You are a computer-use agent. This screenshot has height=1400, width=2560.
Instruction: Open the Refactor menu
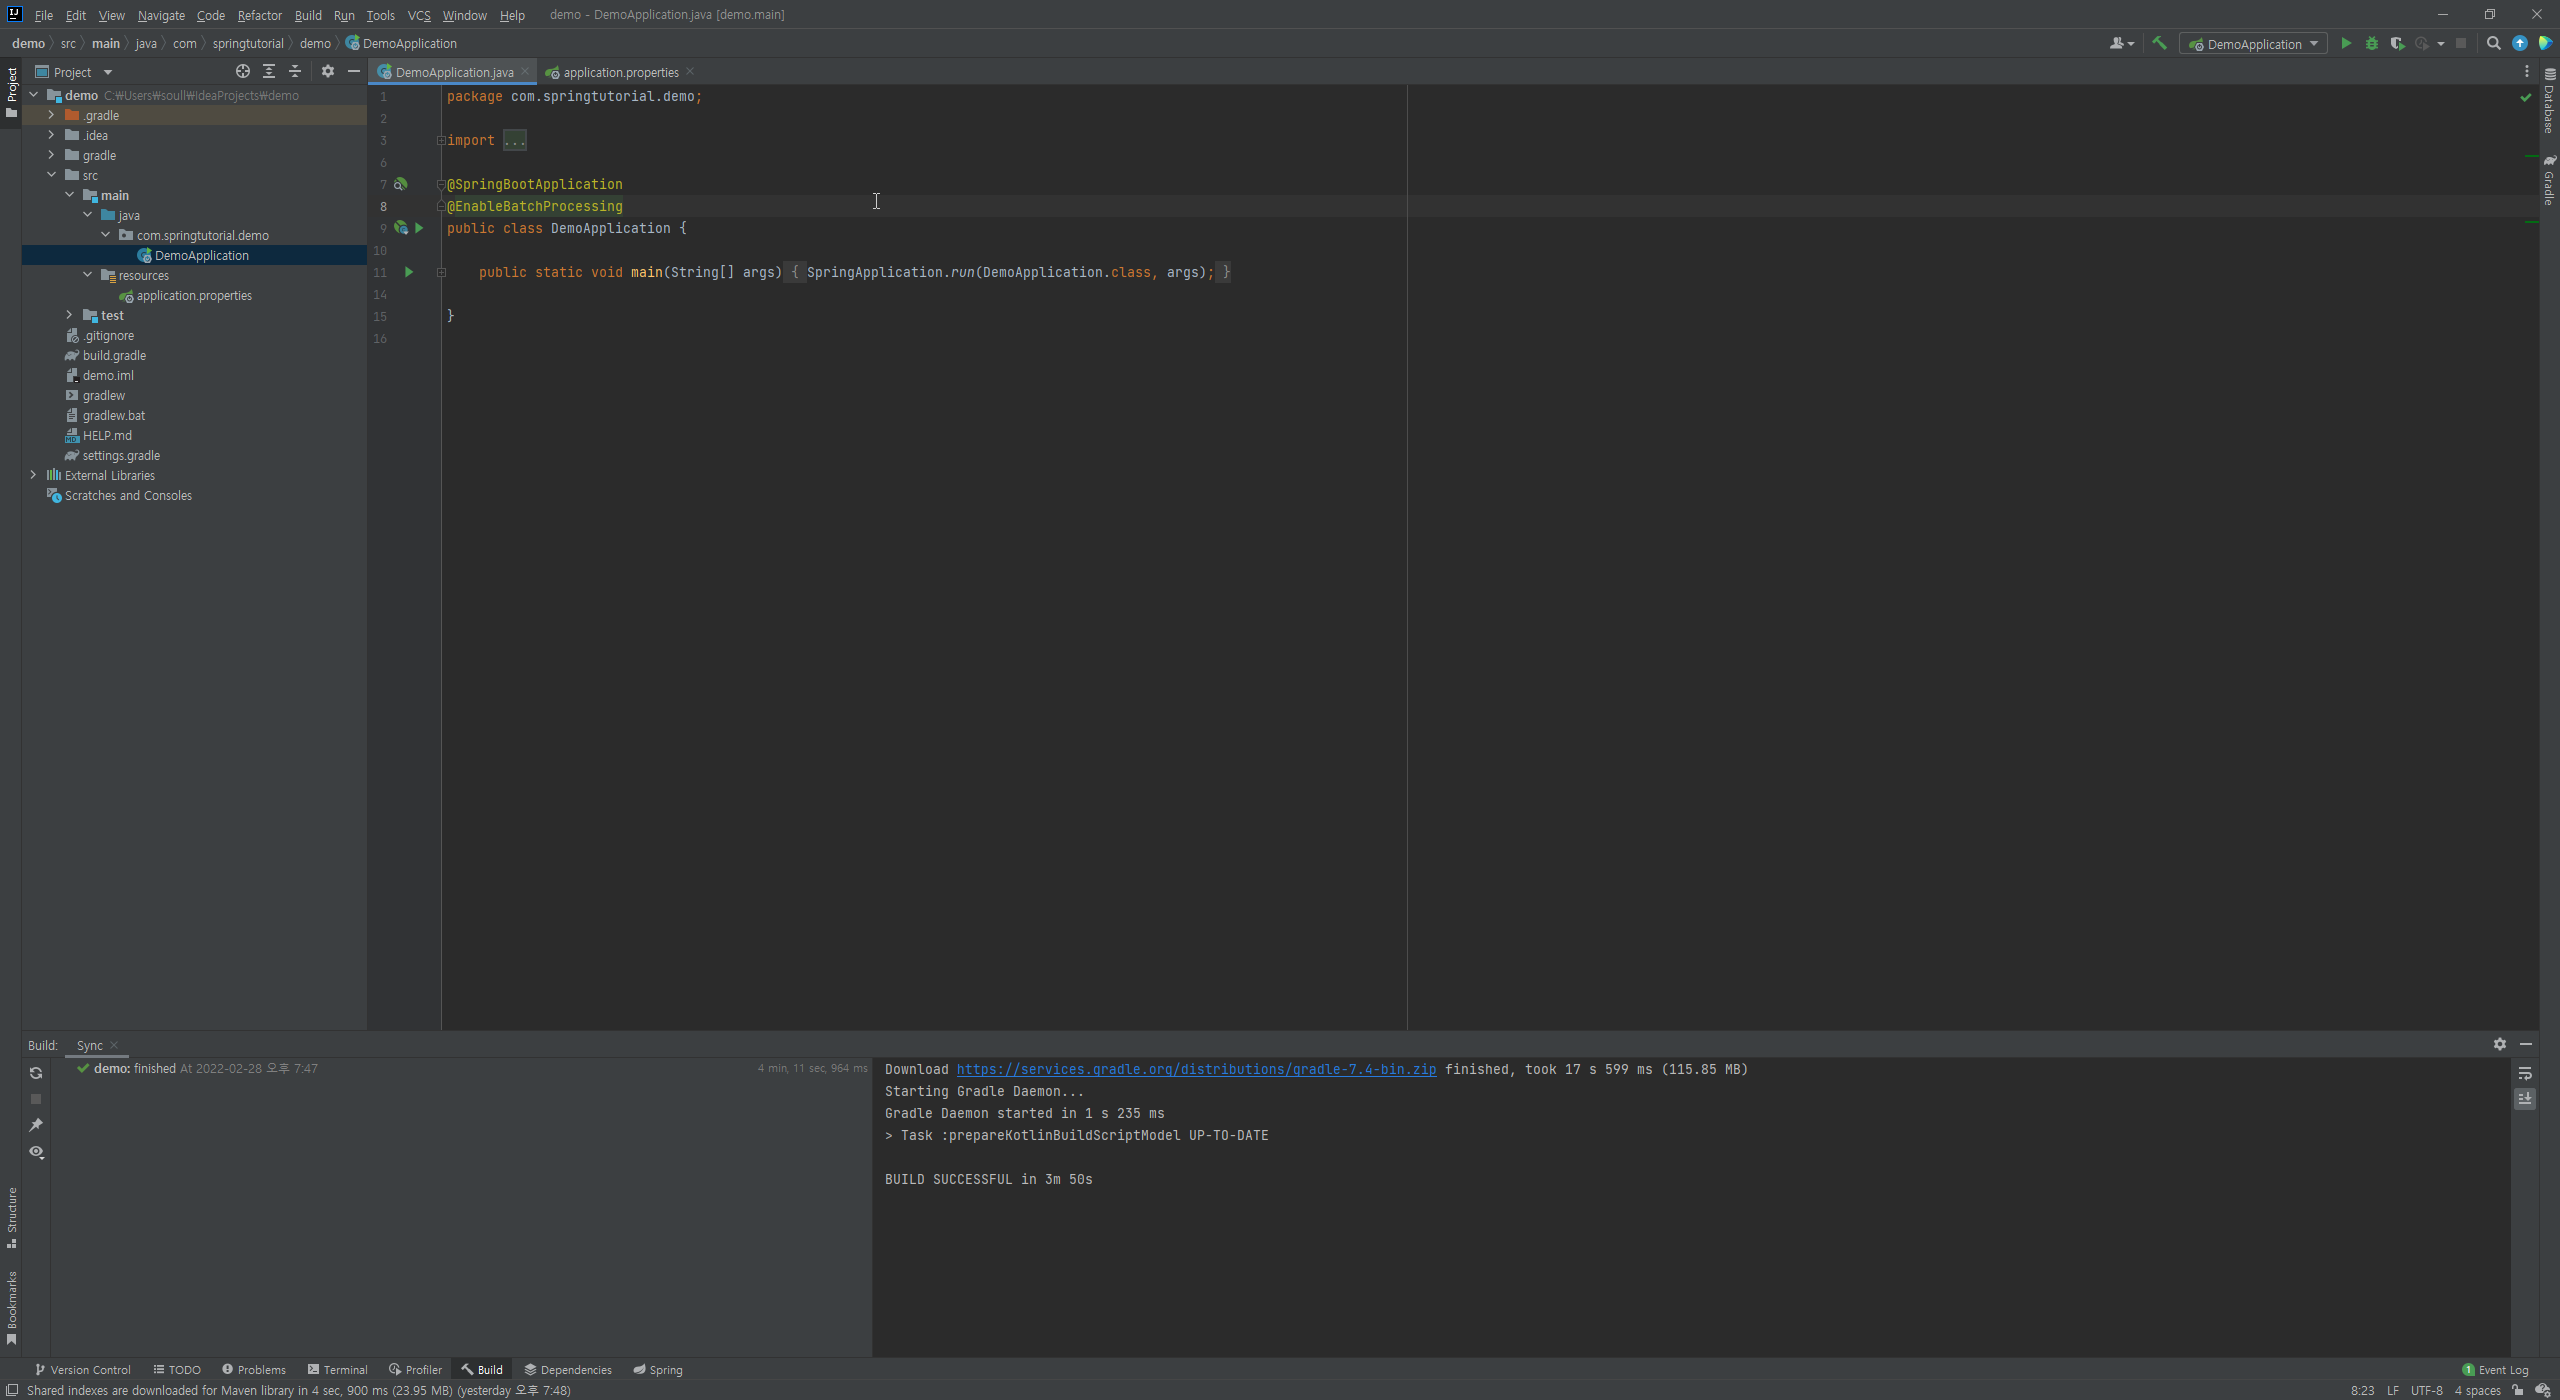(259, 15)
